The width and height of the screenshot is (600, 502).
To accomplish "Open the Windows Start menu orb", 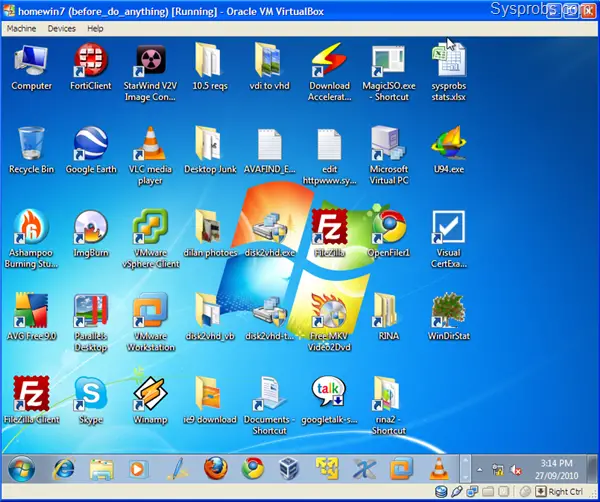I will (21, 469).
